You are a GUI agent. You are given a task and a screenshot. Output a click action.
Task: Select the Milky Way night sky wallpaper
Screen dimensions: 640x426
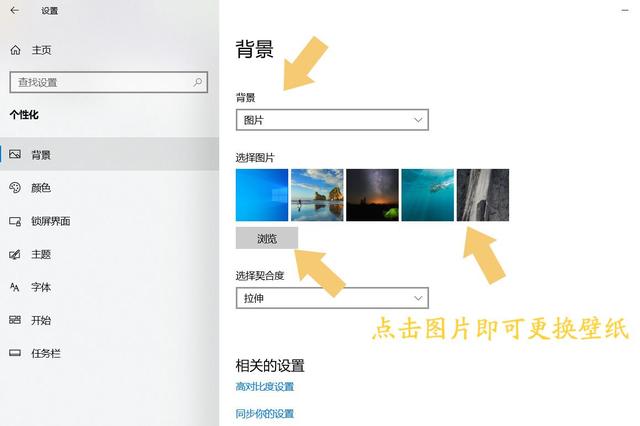(x=372, y=195)
